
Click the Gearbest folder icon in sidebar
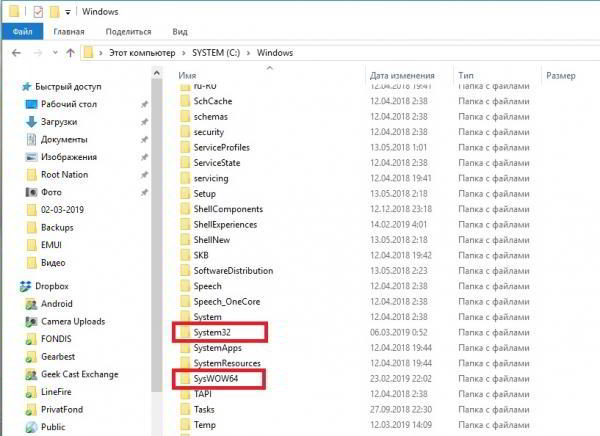31,357
